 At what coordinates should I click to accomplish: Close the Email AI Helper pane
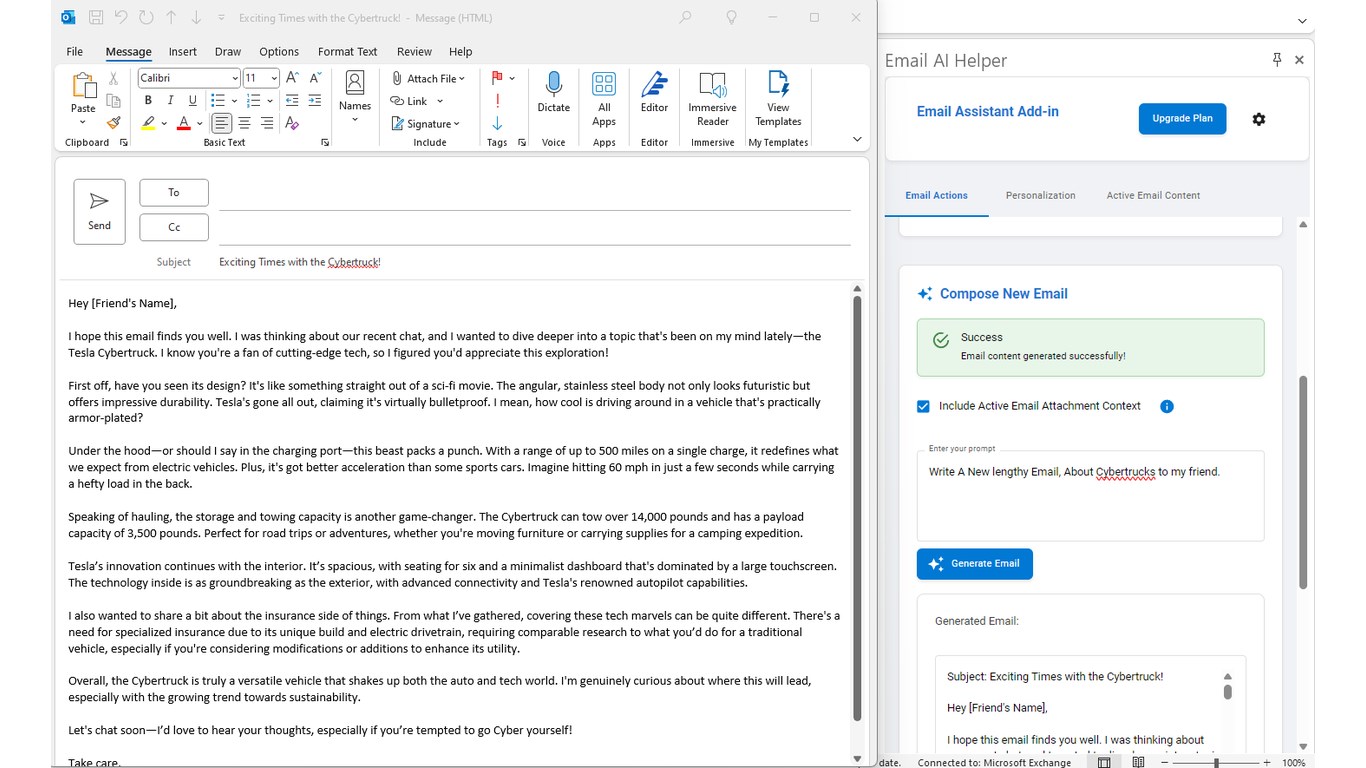(x=1299, y=60)
